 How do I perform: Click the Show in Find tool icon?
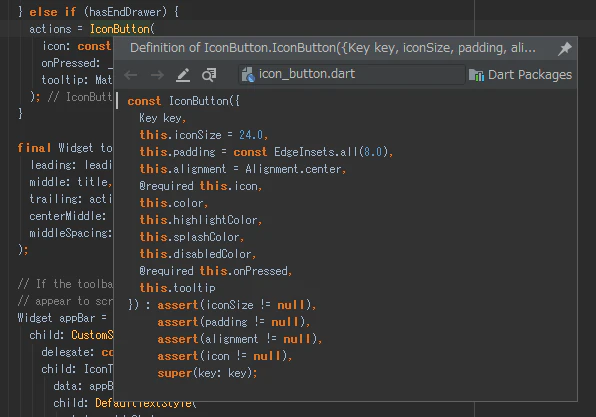(209, 75)
